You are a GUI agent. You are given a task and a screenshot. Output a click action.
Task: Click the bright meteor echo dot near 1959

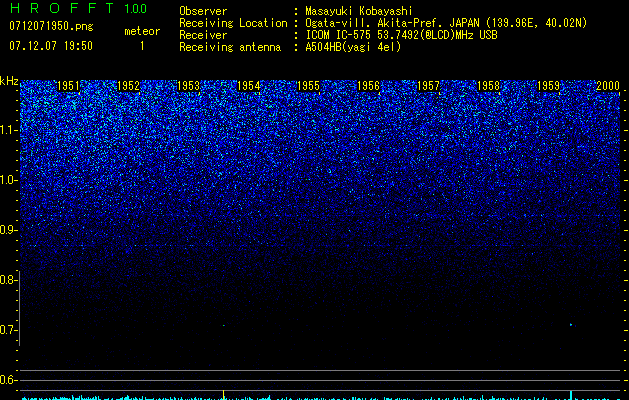coord(571,325)
